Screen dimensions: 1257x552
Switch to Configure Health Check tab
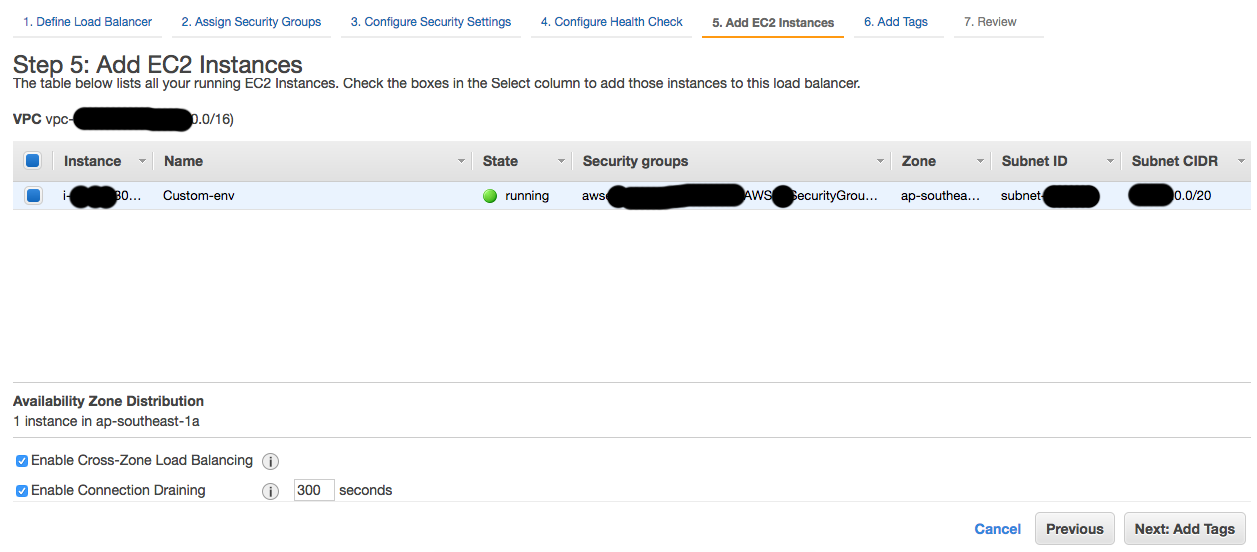[x=611, y=22]
